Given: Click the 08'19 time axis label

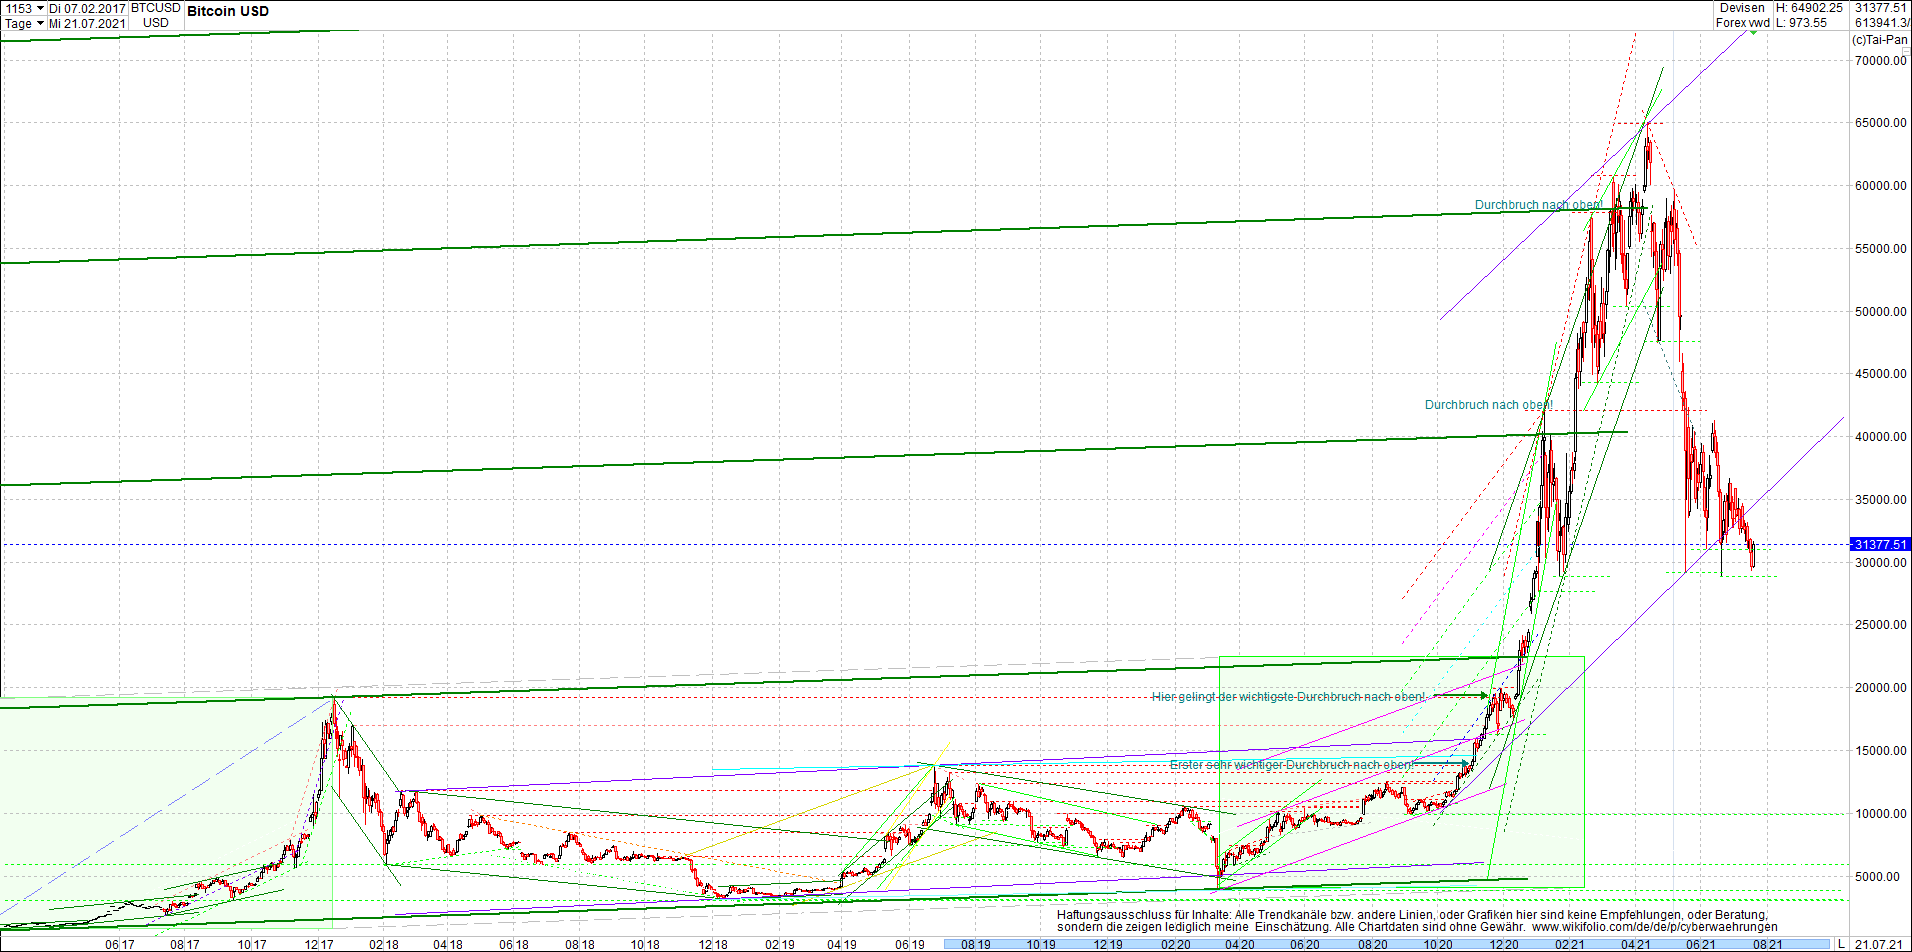Looking at the screenshot, I should pyautogui.click(x=976, y=944).
